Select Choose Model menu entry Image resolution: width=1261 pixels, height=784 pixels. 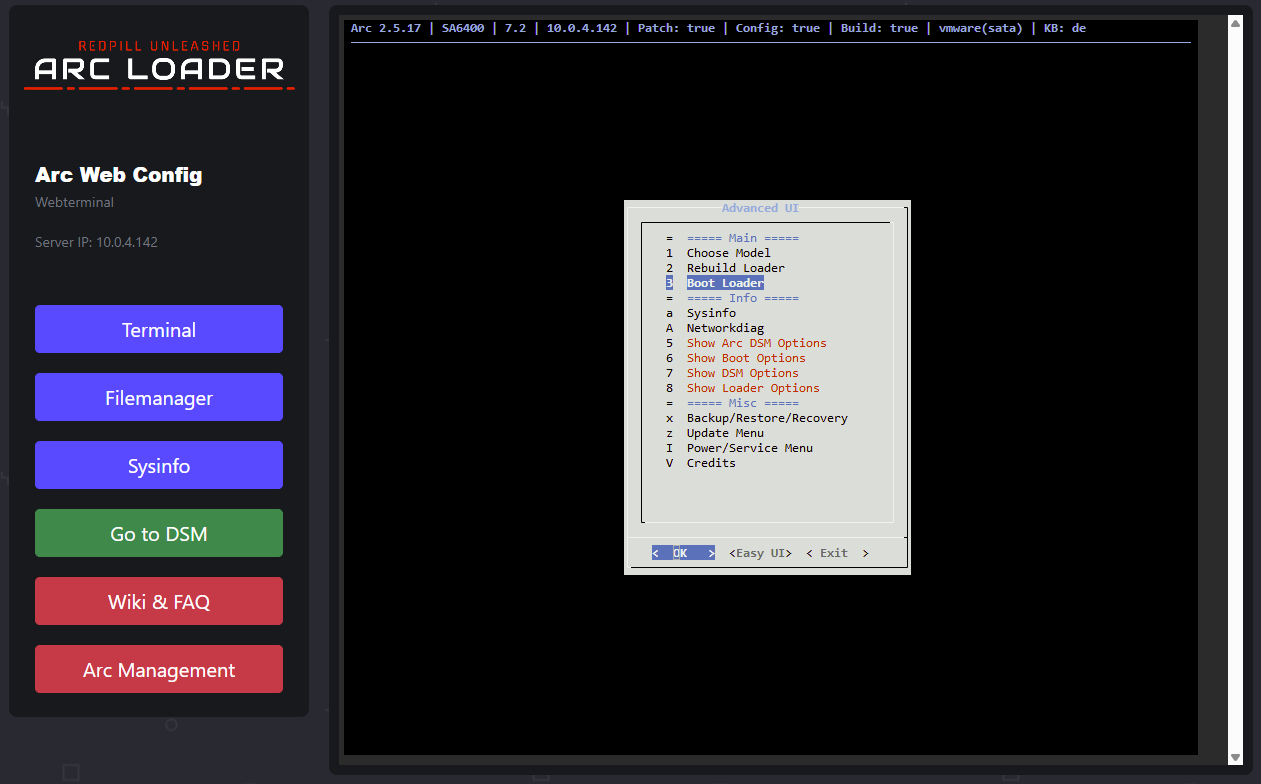pyautogui.click(x=728, y=253)
